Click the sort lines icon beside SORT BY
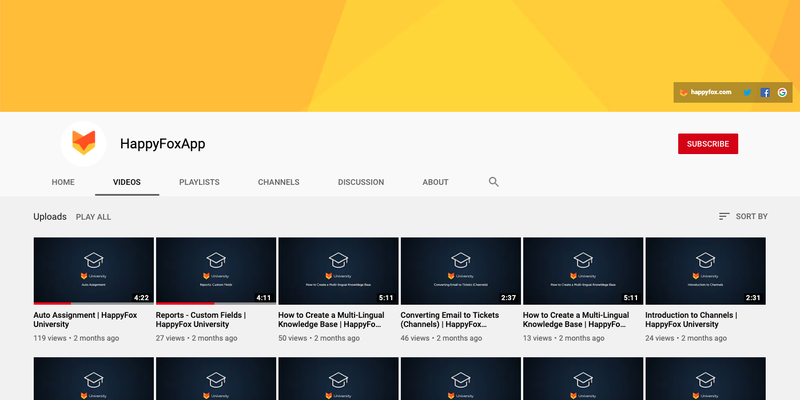 (724, 216)
